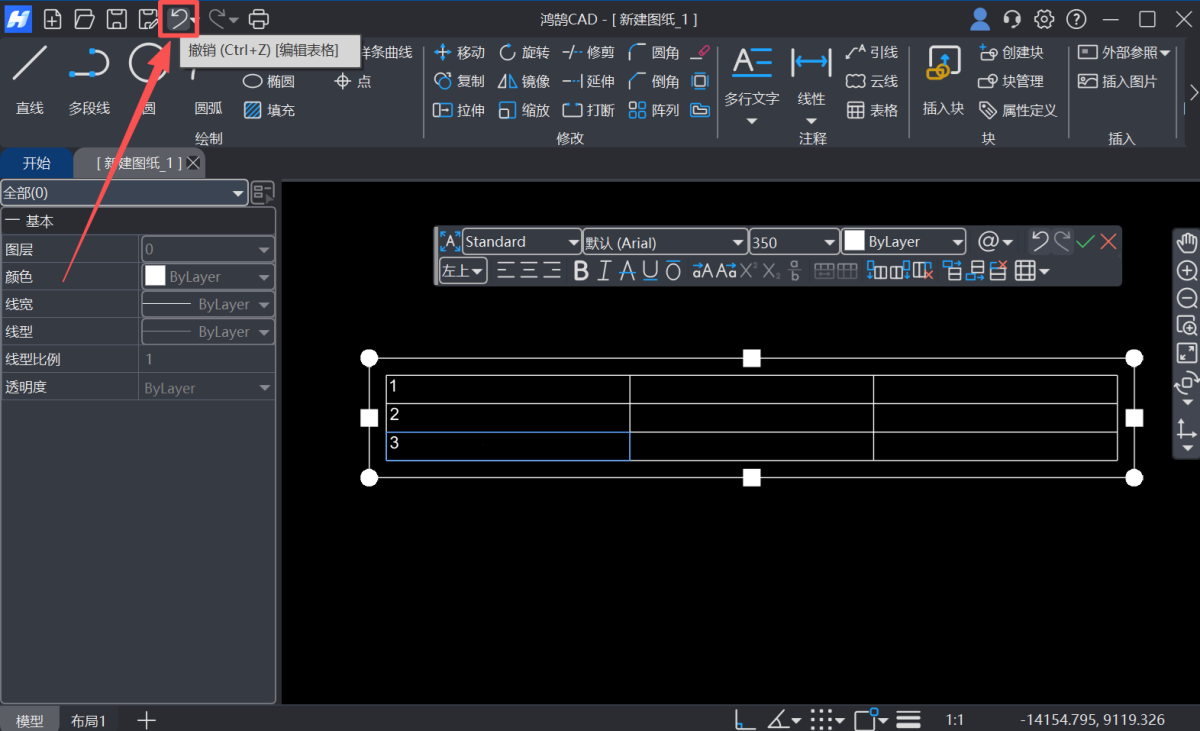Switch to the 布局1 layout tab
Screen dimensions: 1200x731
click(x=88, y=719)
